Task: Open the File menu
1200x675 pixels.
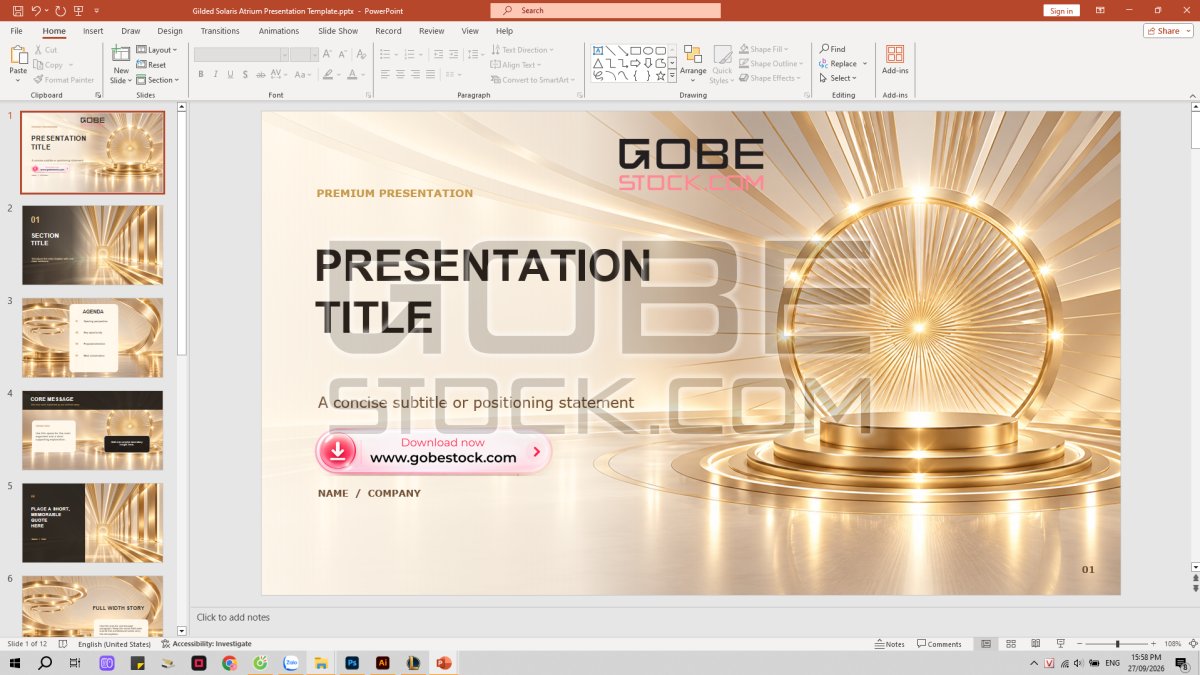Action: pyautogui.click(x=17, y=31)
